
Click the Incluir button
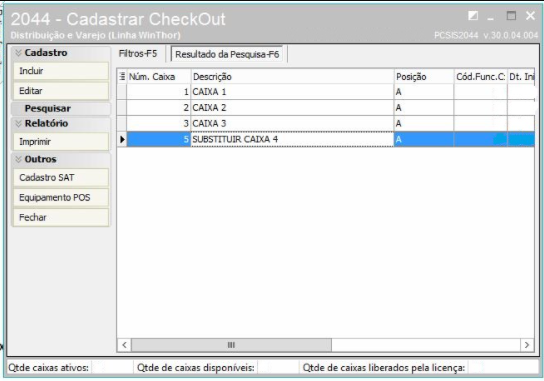click(61, 71)
